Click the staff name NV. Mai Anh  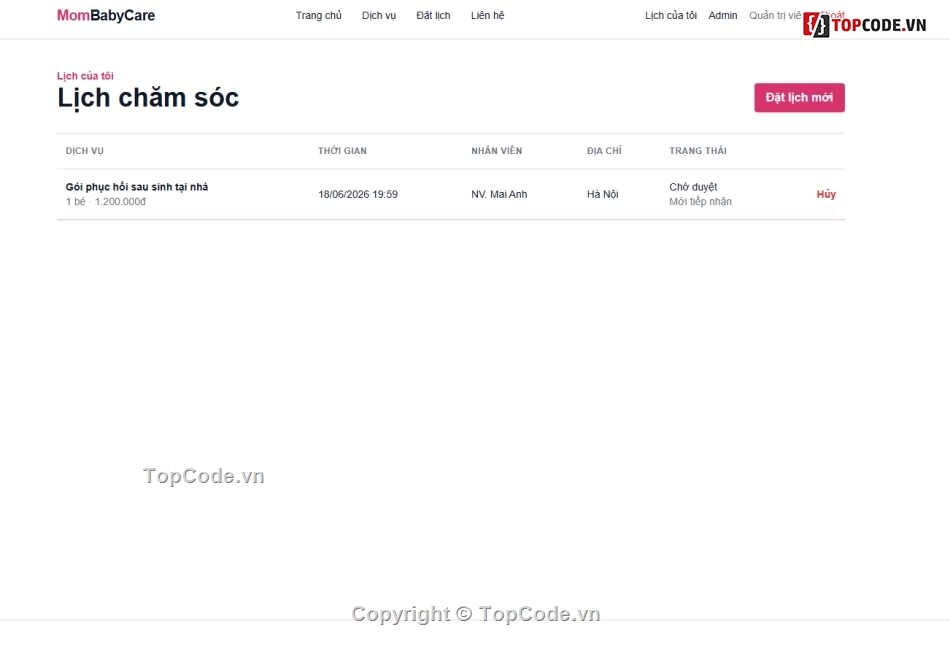click(499, 194)
